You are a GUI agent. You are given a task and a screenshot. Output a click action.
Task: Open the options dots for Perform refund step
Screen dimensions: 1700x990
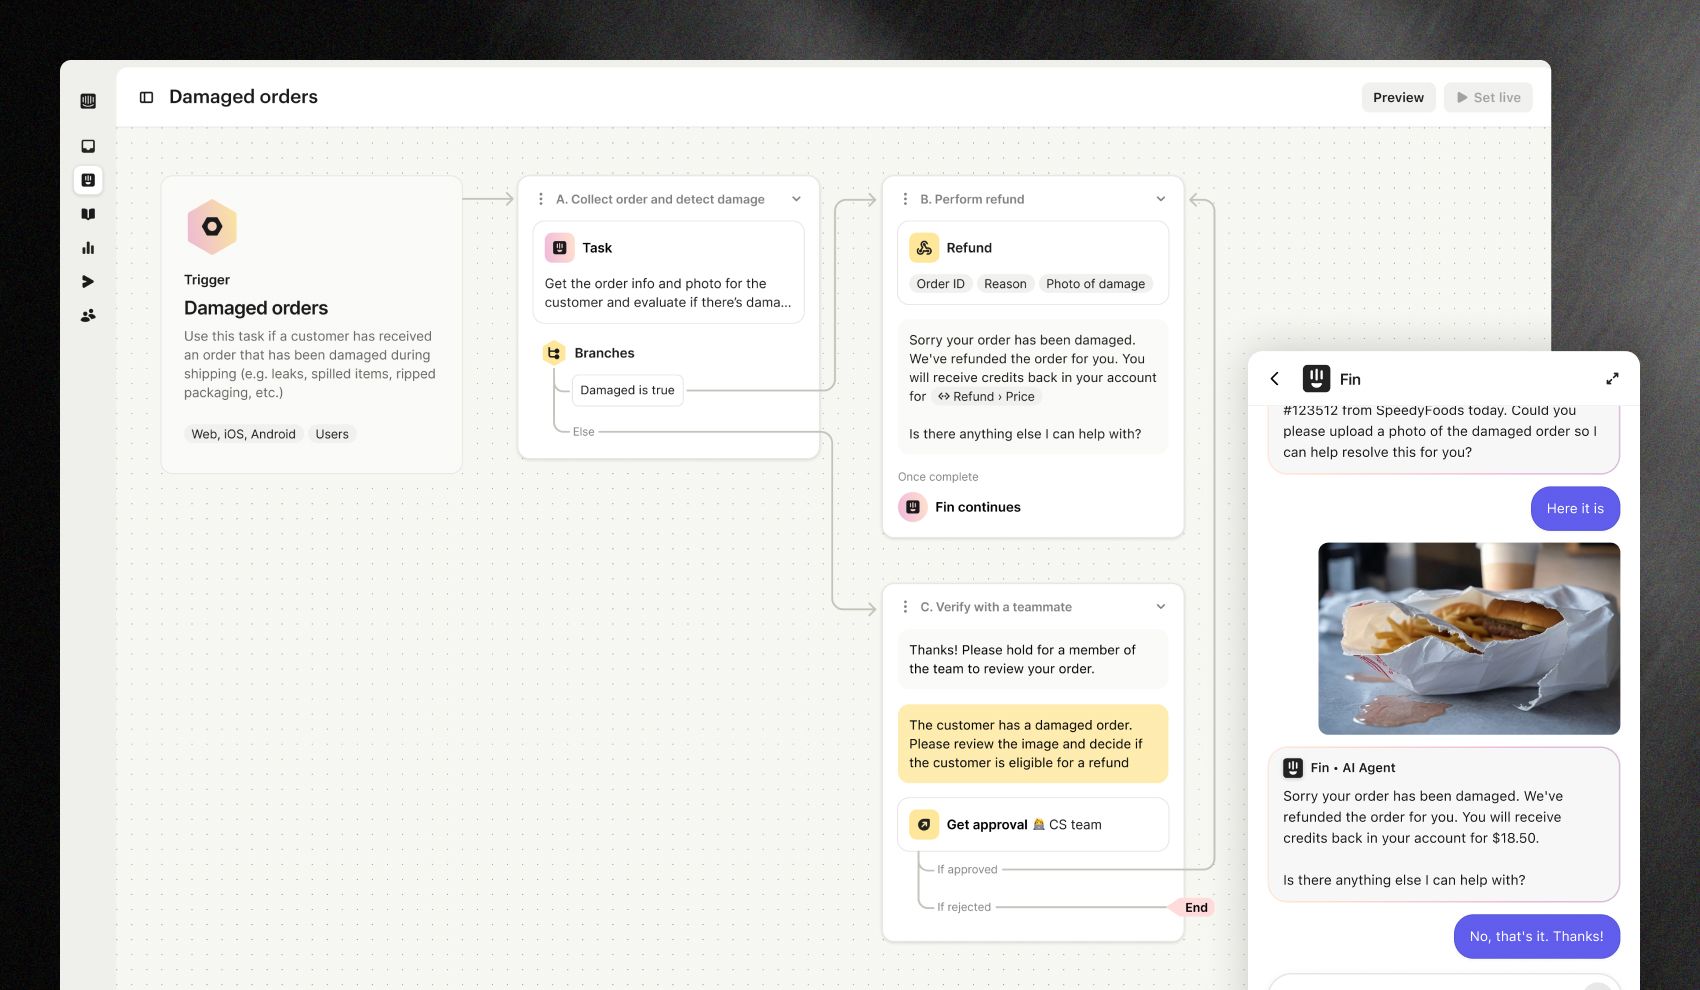coord(905,199)
